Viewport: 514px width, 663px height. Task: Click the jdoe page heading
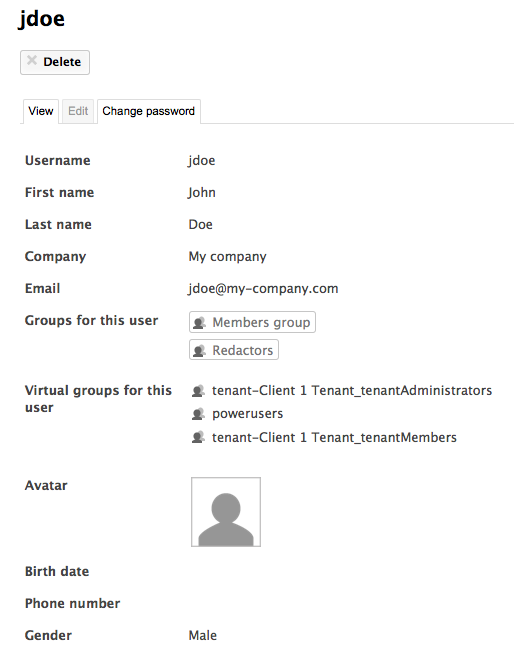(41, 19)
